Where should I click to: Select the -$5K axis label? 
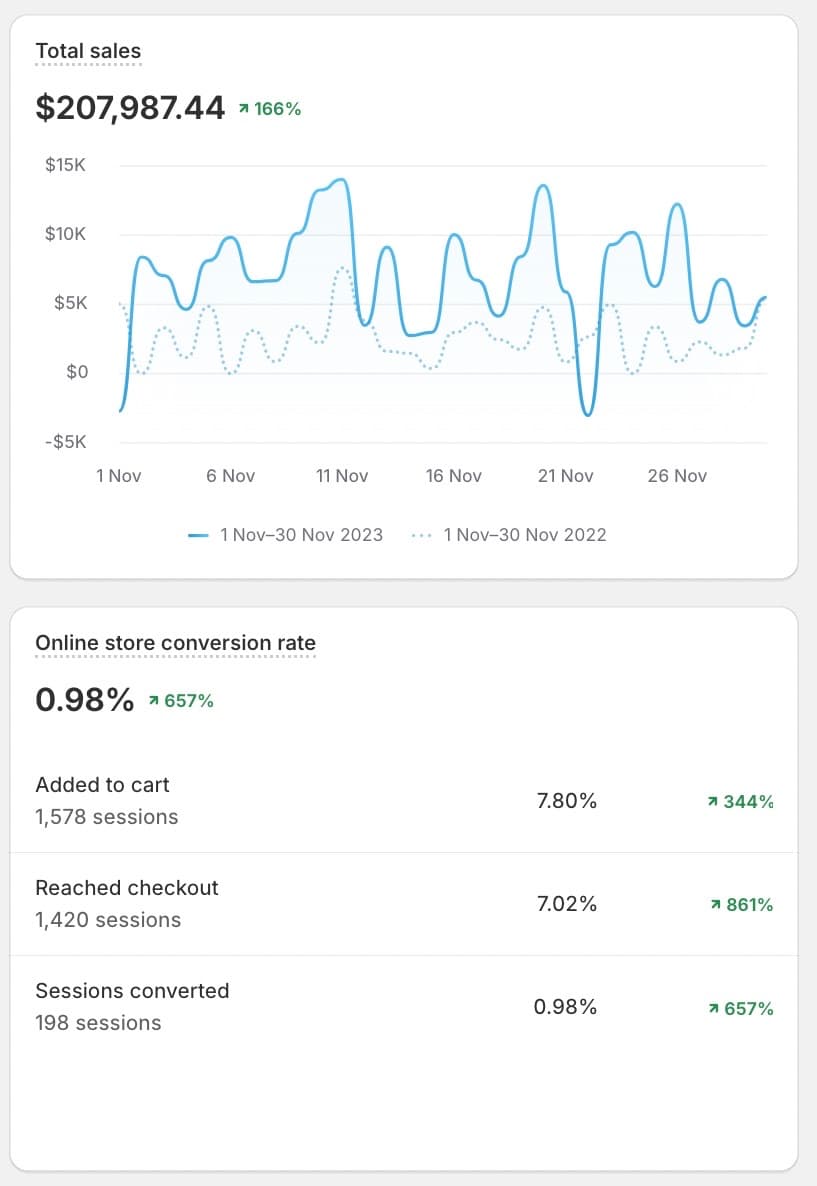click(66, 442)
